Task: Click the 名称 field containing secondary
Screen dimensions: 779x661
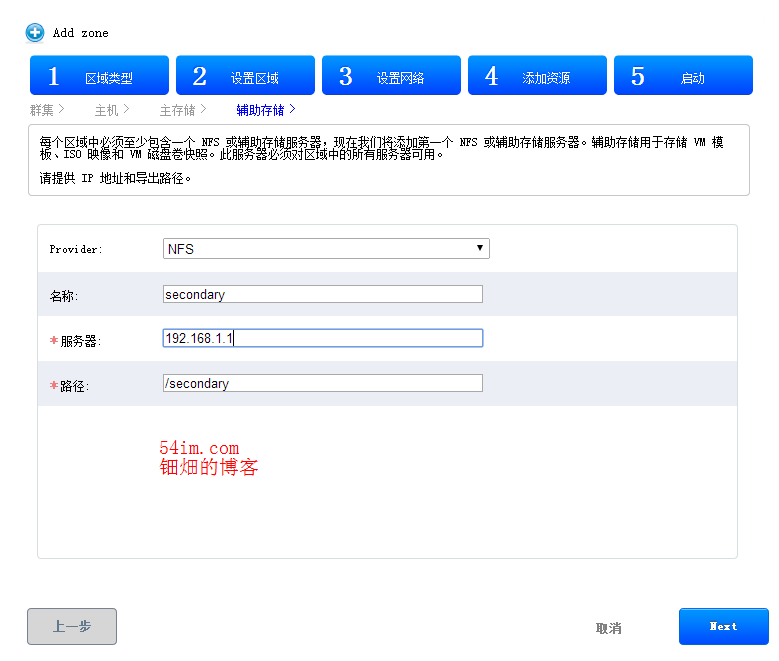Action: pos(323,294)
